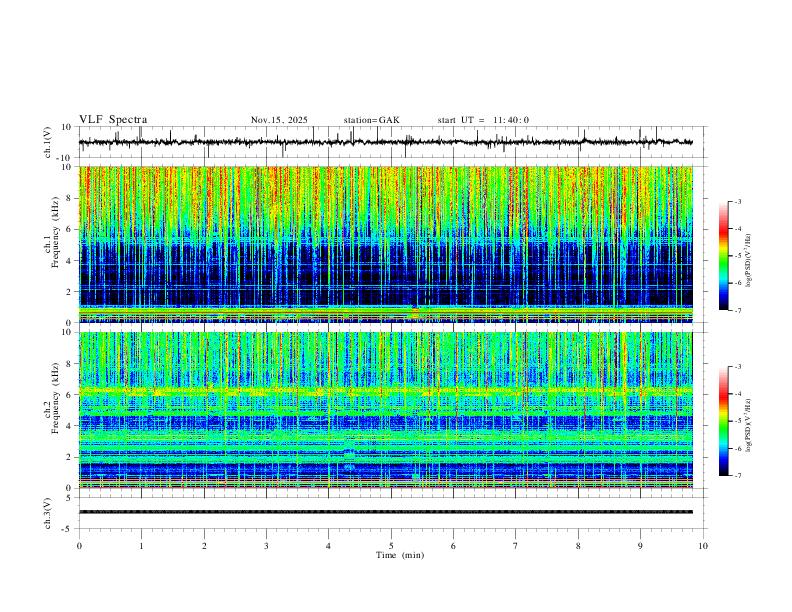Click the ch.2 PSD color scale bar

[723, 421]
